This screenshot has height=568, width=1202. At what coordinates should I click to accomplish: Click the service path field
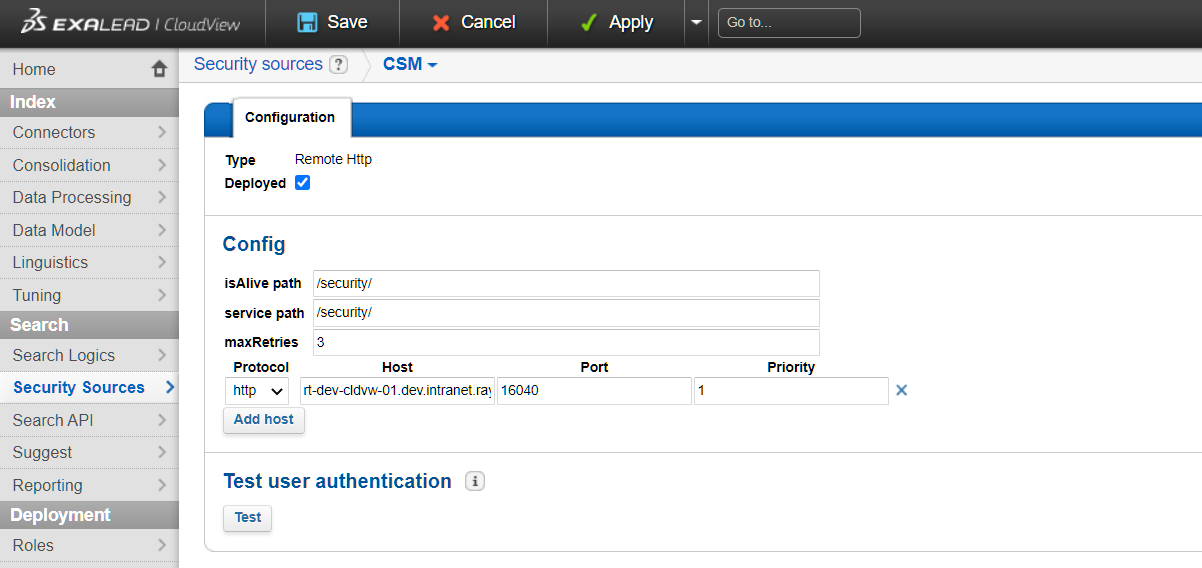566,313
